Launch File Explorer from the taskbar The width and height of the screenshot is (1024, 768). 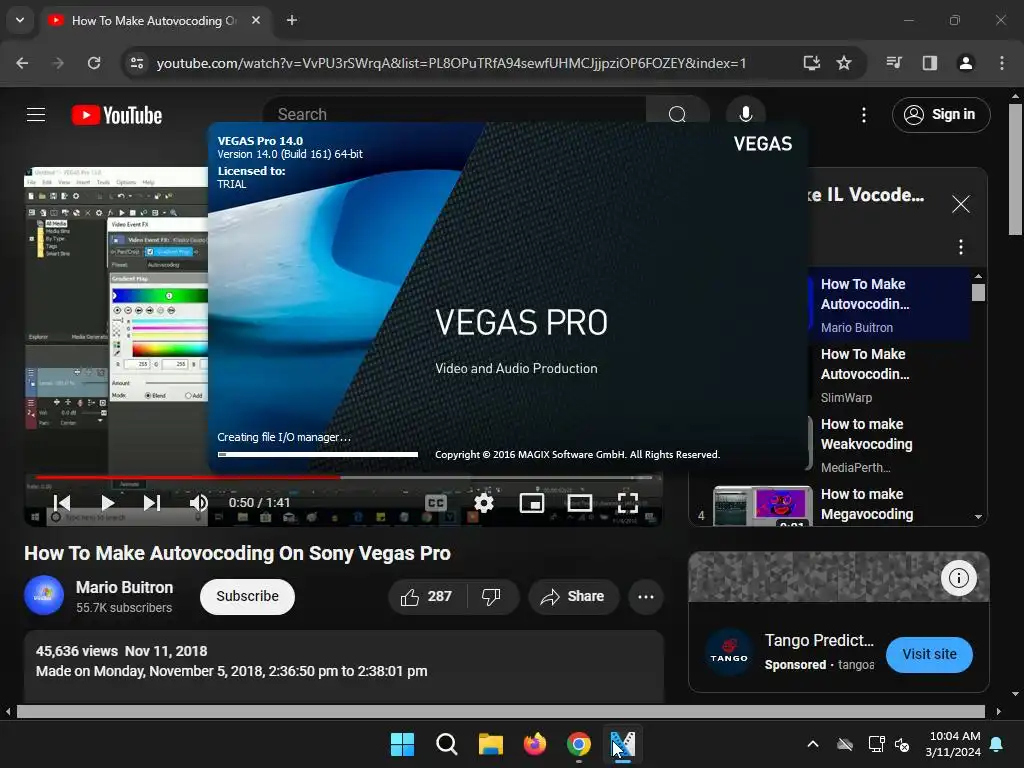point(490,744)
